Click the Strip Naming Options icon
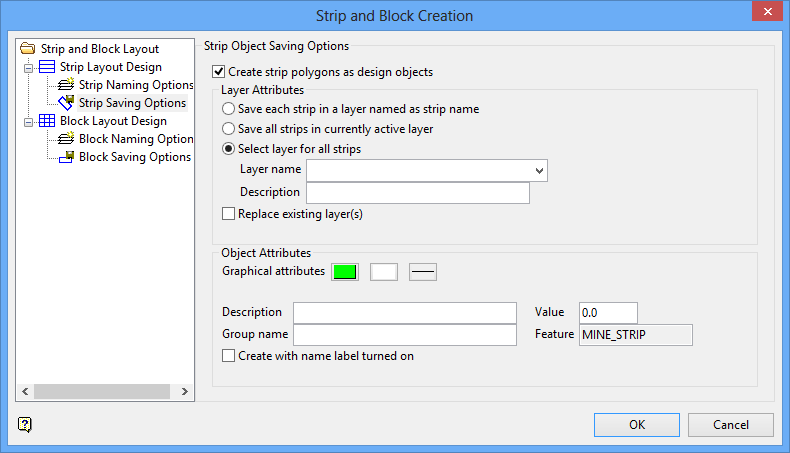 point(67,85)
